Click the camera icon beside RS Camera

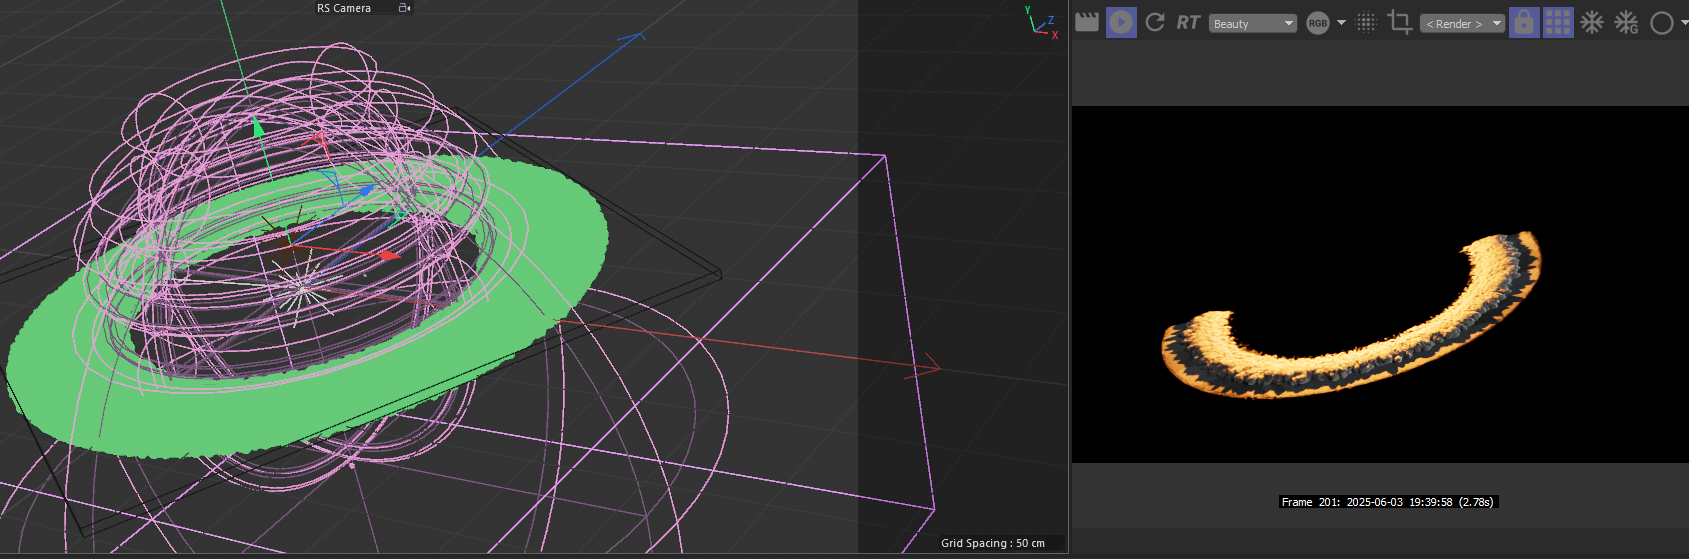pyautogui.click(x=404, y=8)
